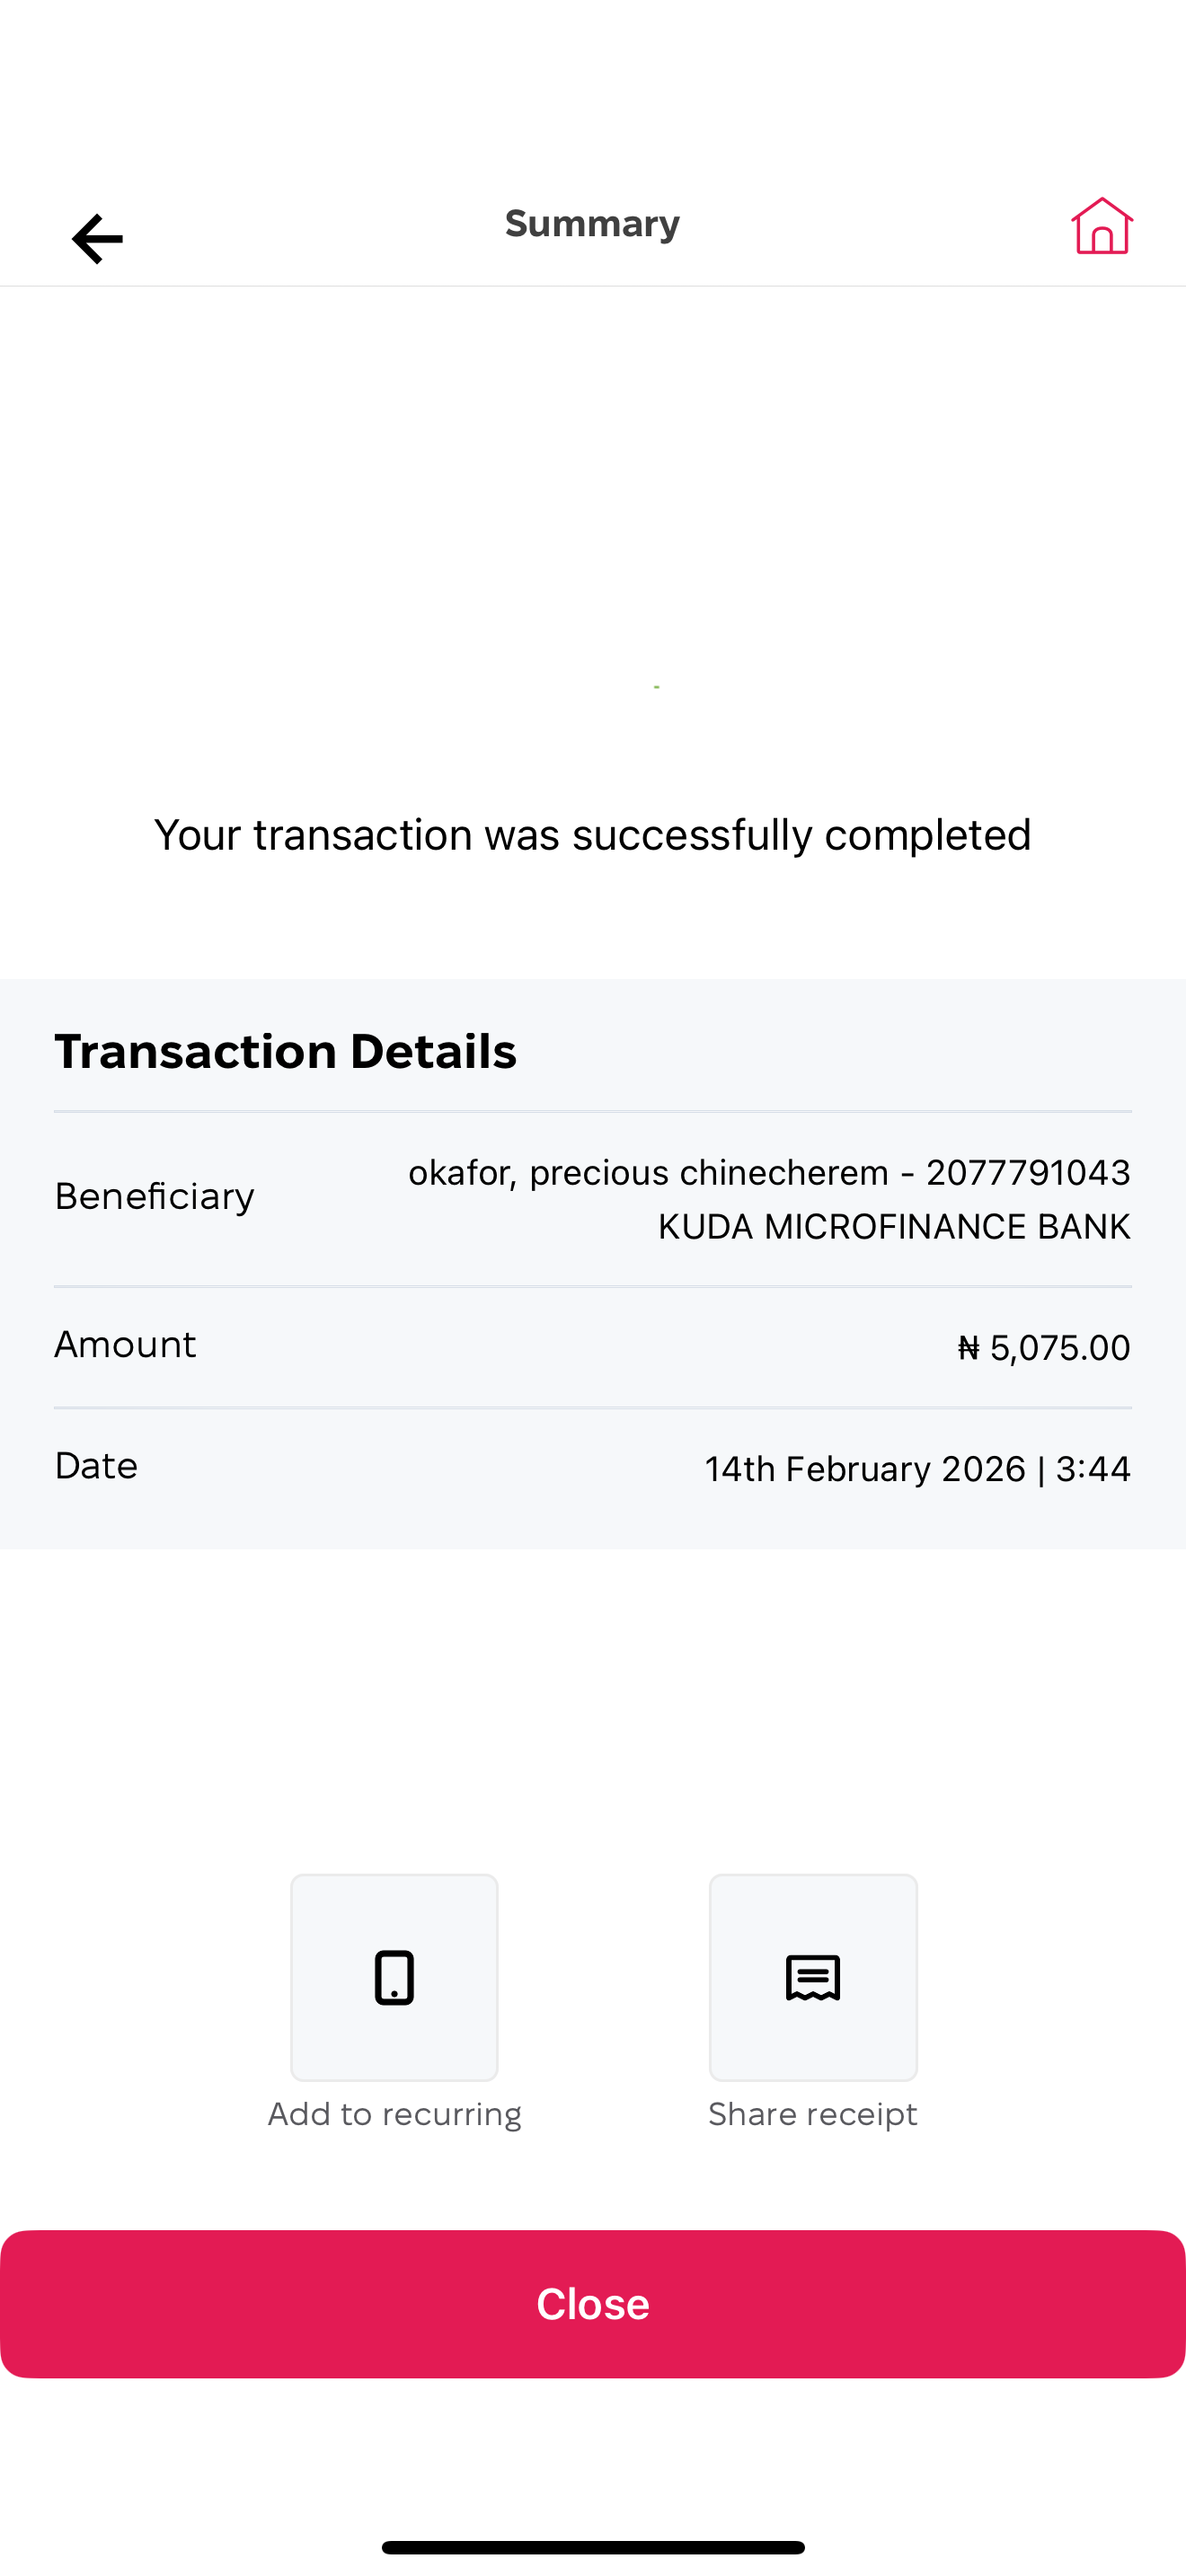Click the small green dot above message
The width and height of the screenshot is (1186, 2576).
(x=656, y=687)
